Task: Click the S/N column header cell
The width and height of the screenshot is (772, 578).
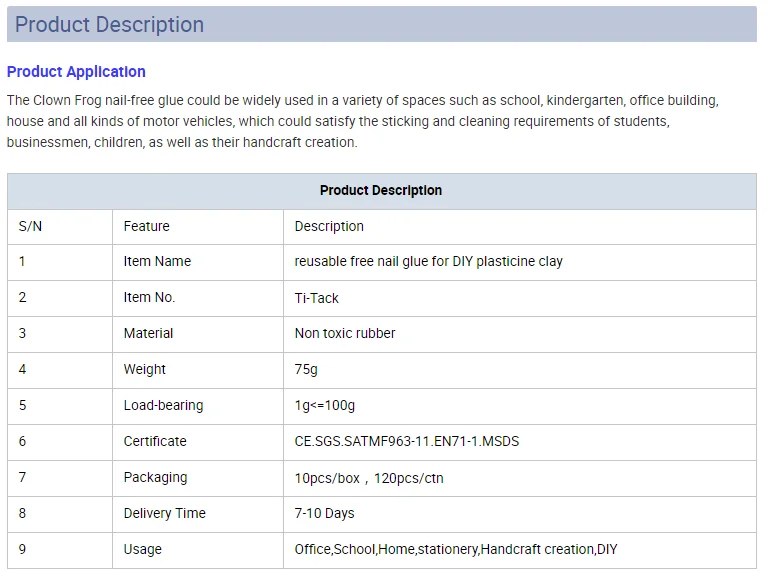Action: coord(60,226)
